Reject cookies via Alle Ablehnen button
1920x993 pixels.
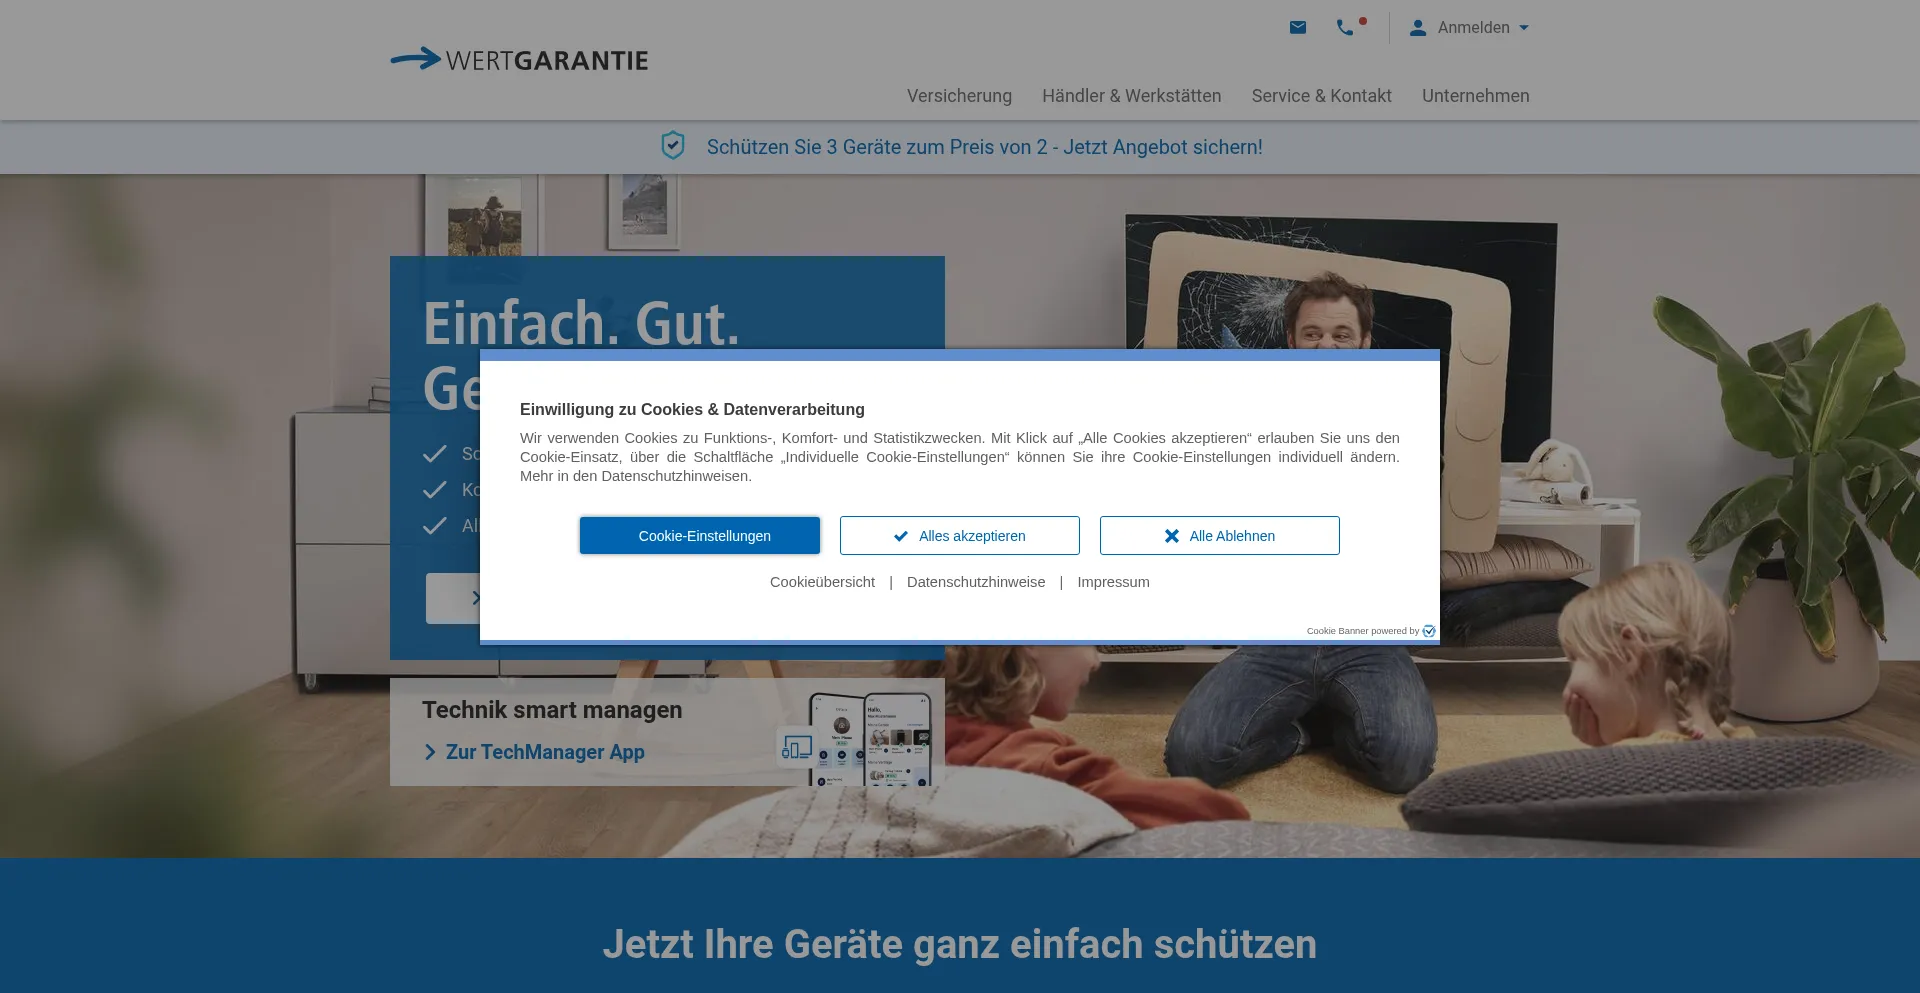click(1219, 536)
